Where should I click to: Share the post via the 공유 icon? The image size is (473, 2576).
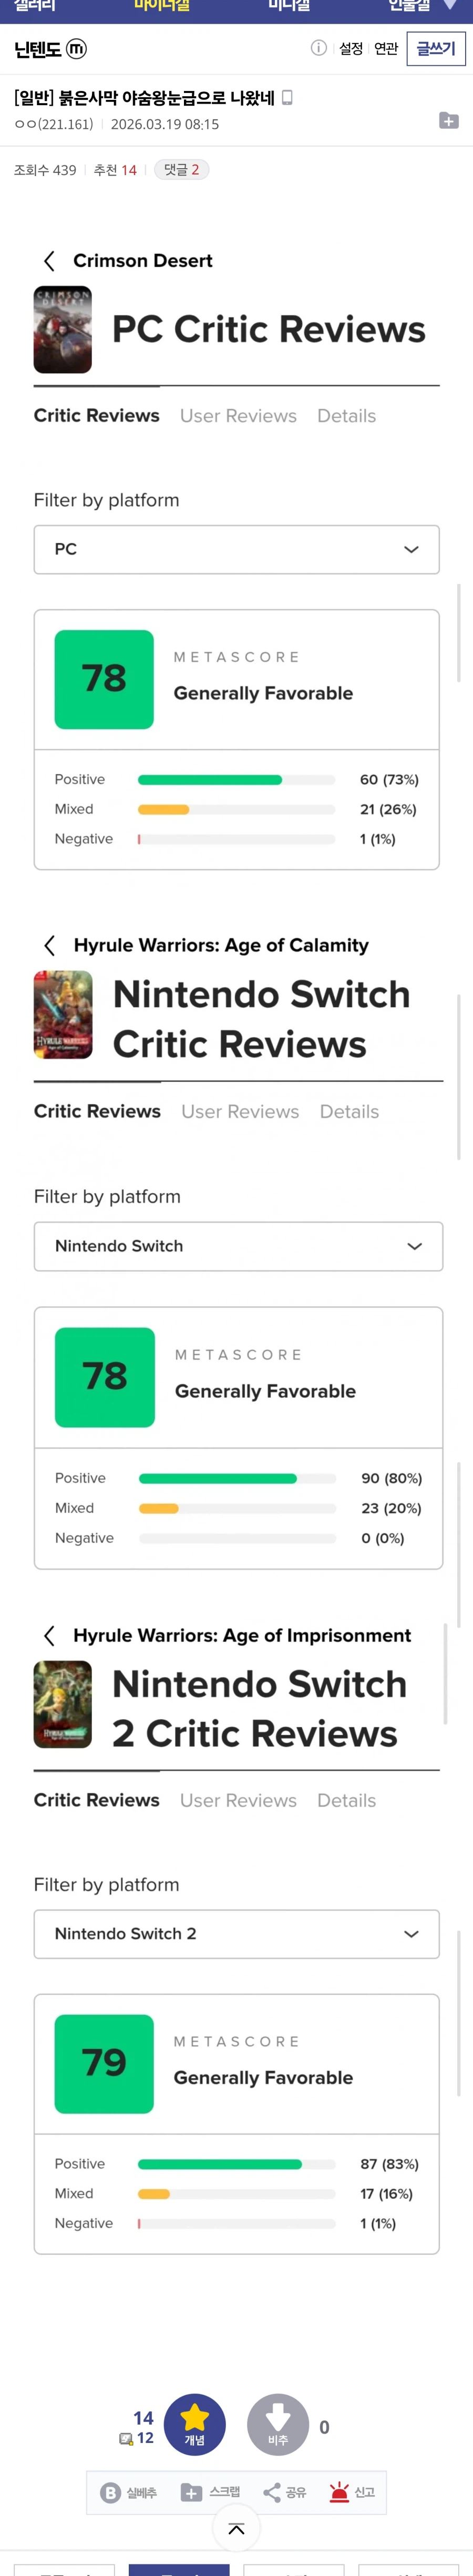click(272, 2492)
